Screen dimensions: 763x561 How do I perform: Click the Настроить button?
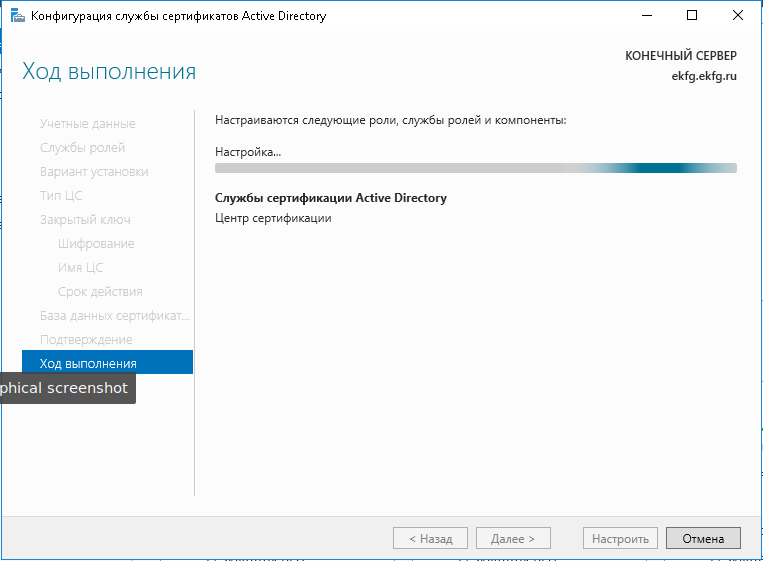pyautogui.click(x=620, y=538)
